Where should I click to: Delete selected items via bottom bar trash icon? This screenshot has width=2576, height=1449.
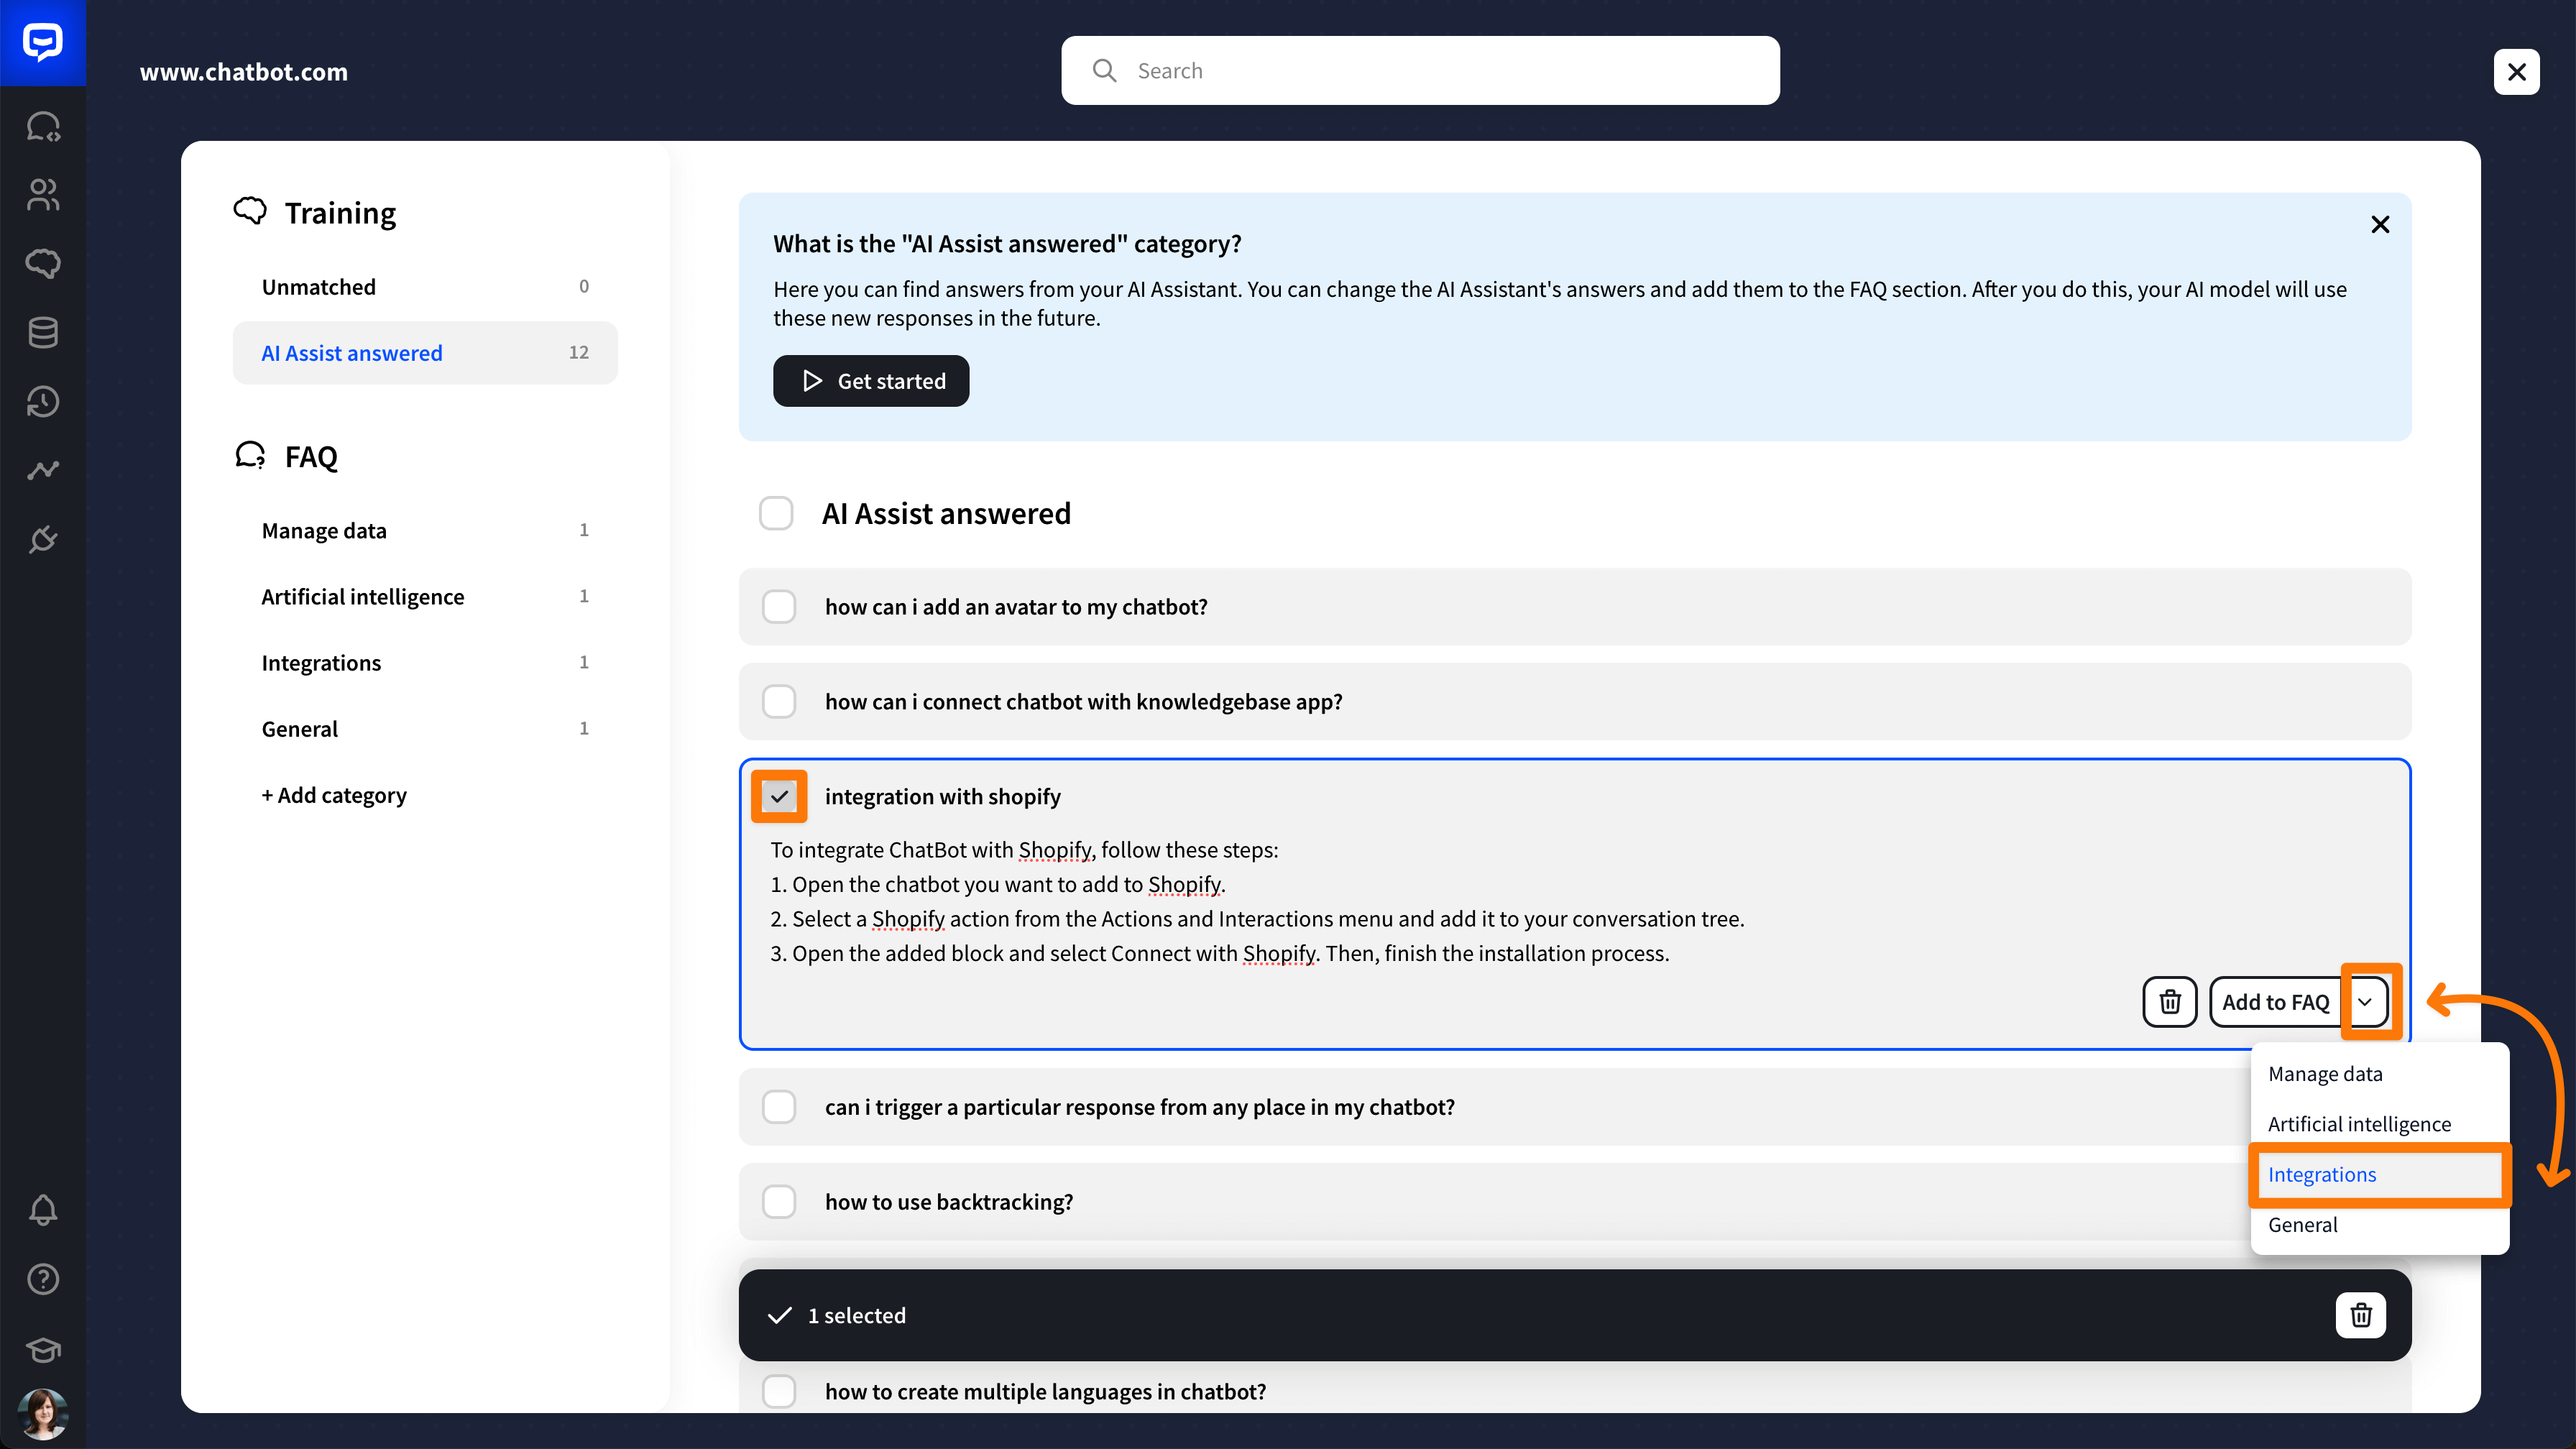pos(2361,1315)
